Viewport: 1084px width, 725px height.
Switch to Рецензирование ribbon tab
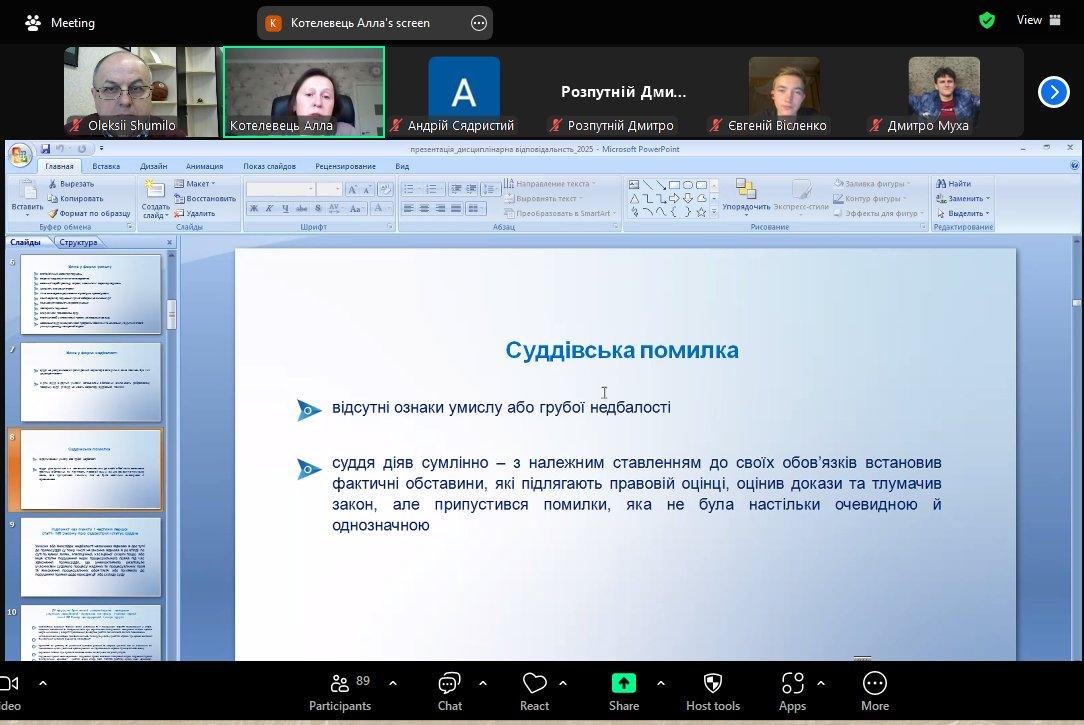coord(345,166)
